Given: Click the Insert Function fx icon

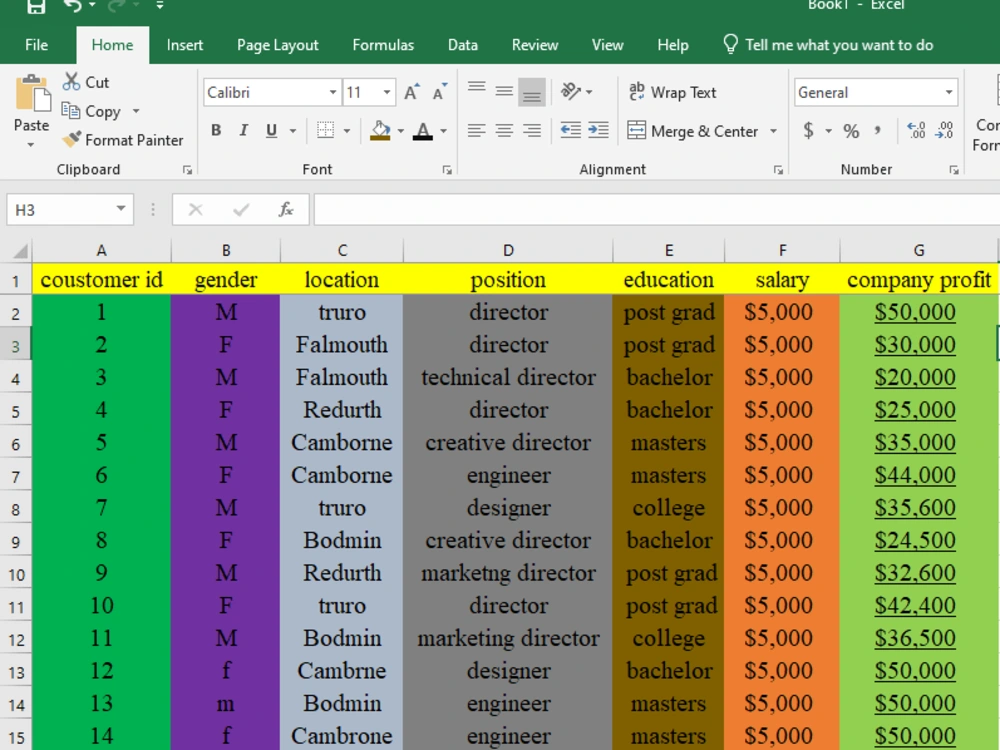Looking at the screenshot, I should [x=286, y=209].
